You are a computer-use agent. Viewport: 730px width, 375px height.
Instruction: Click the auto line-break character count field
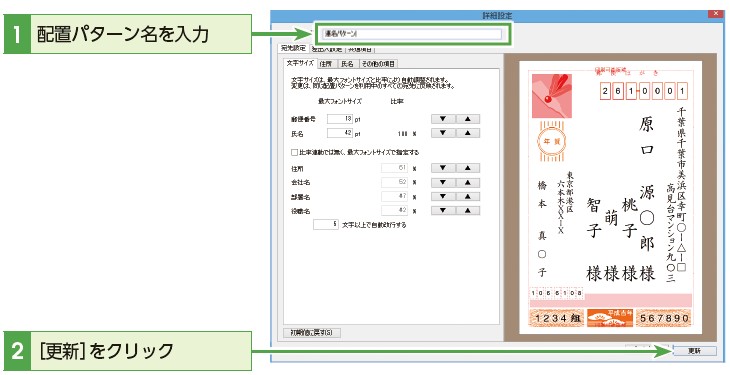coord(325,225)
